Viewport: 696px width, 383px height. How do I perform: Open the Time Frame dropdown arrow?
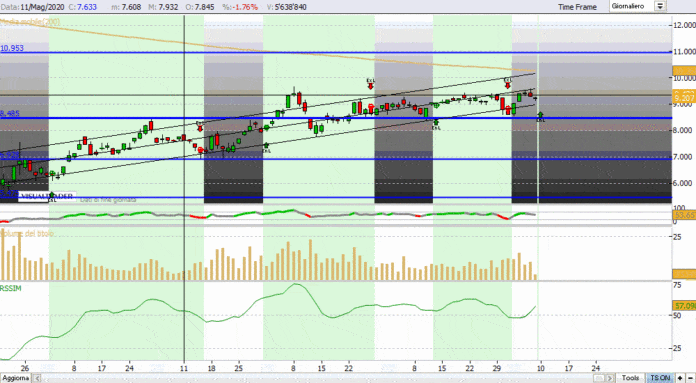(660, 6)
